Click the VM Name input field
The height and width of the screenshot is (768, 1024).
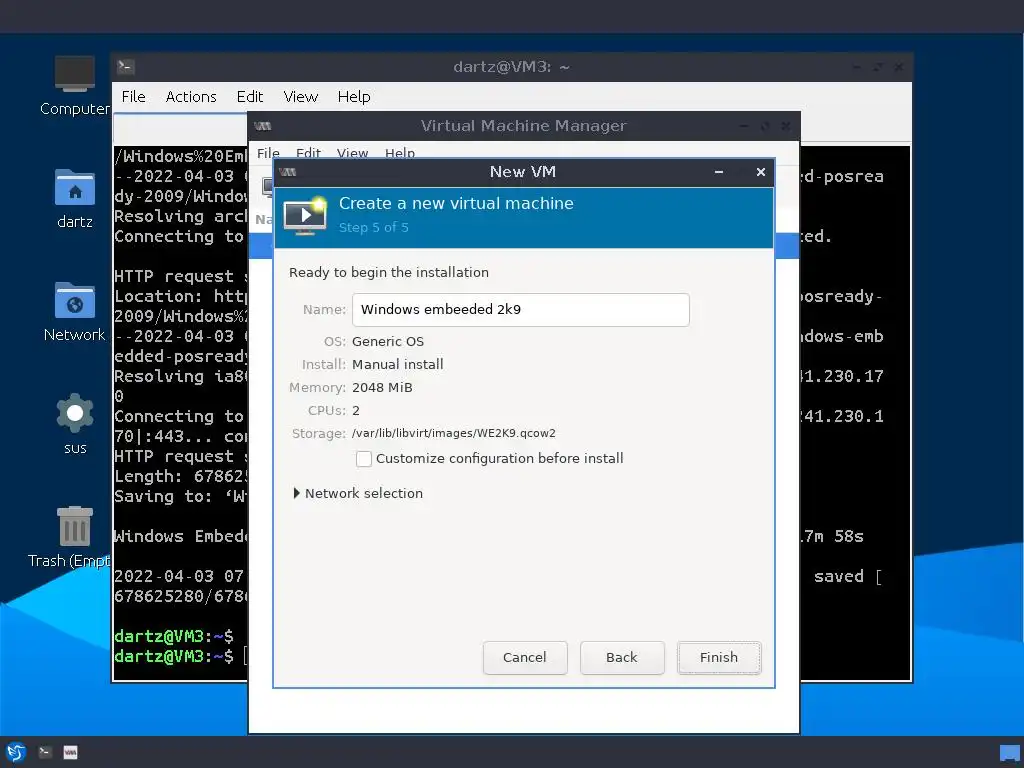(x=520, y=310)
